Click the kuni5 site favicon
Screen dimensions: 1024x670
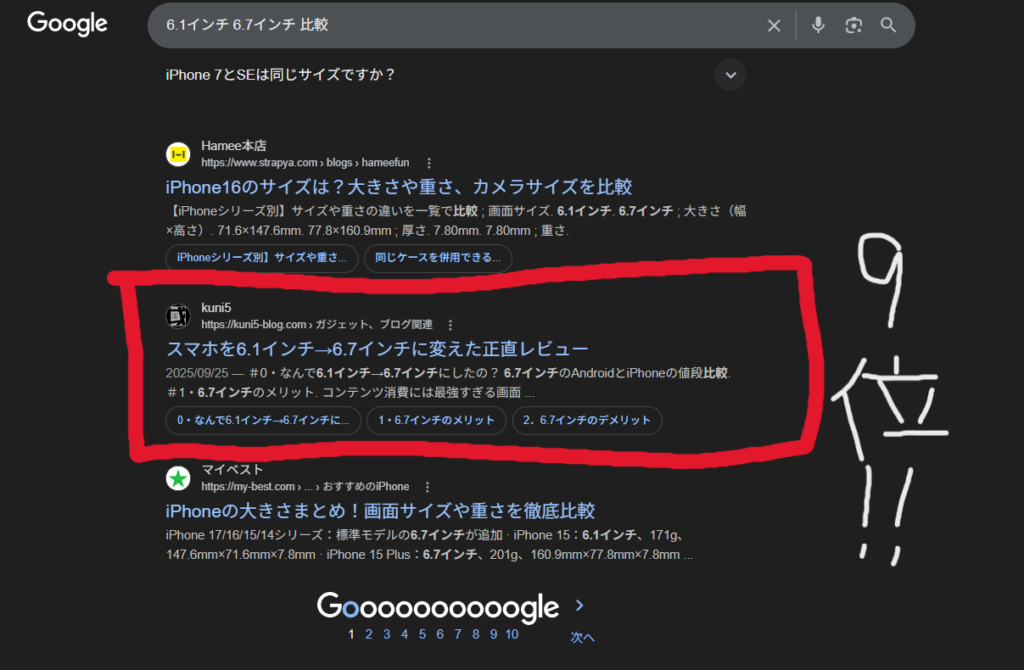pyautogui.click(x=178, y=316)
